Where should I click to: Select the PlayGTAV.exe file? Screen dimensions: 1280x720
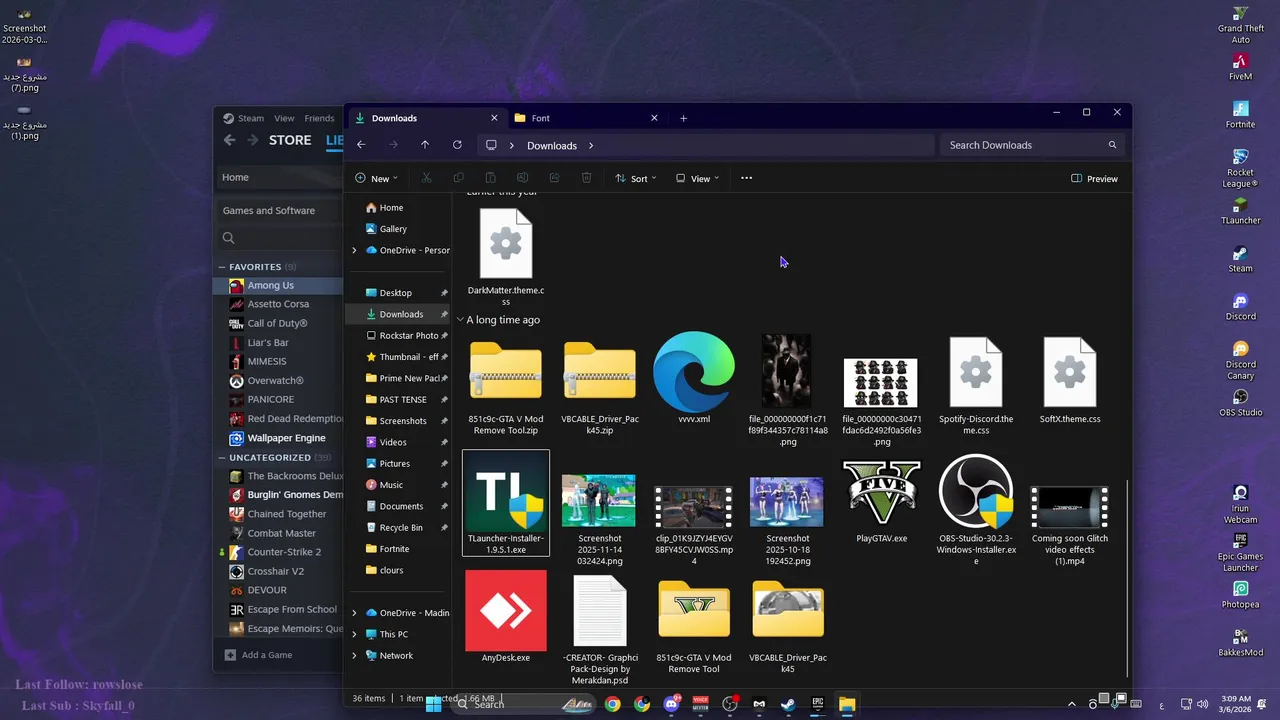point(881,502)
